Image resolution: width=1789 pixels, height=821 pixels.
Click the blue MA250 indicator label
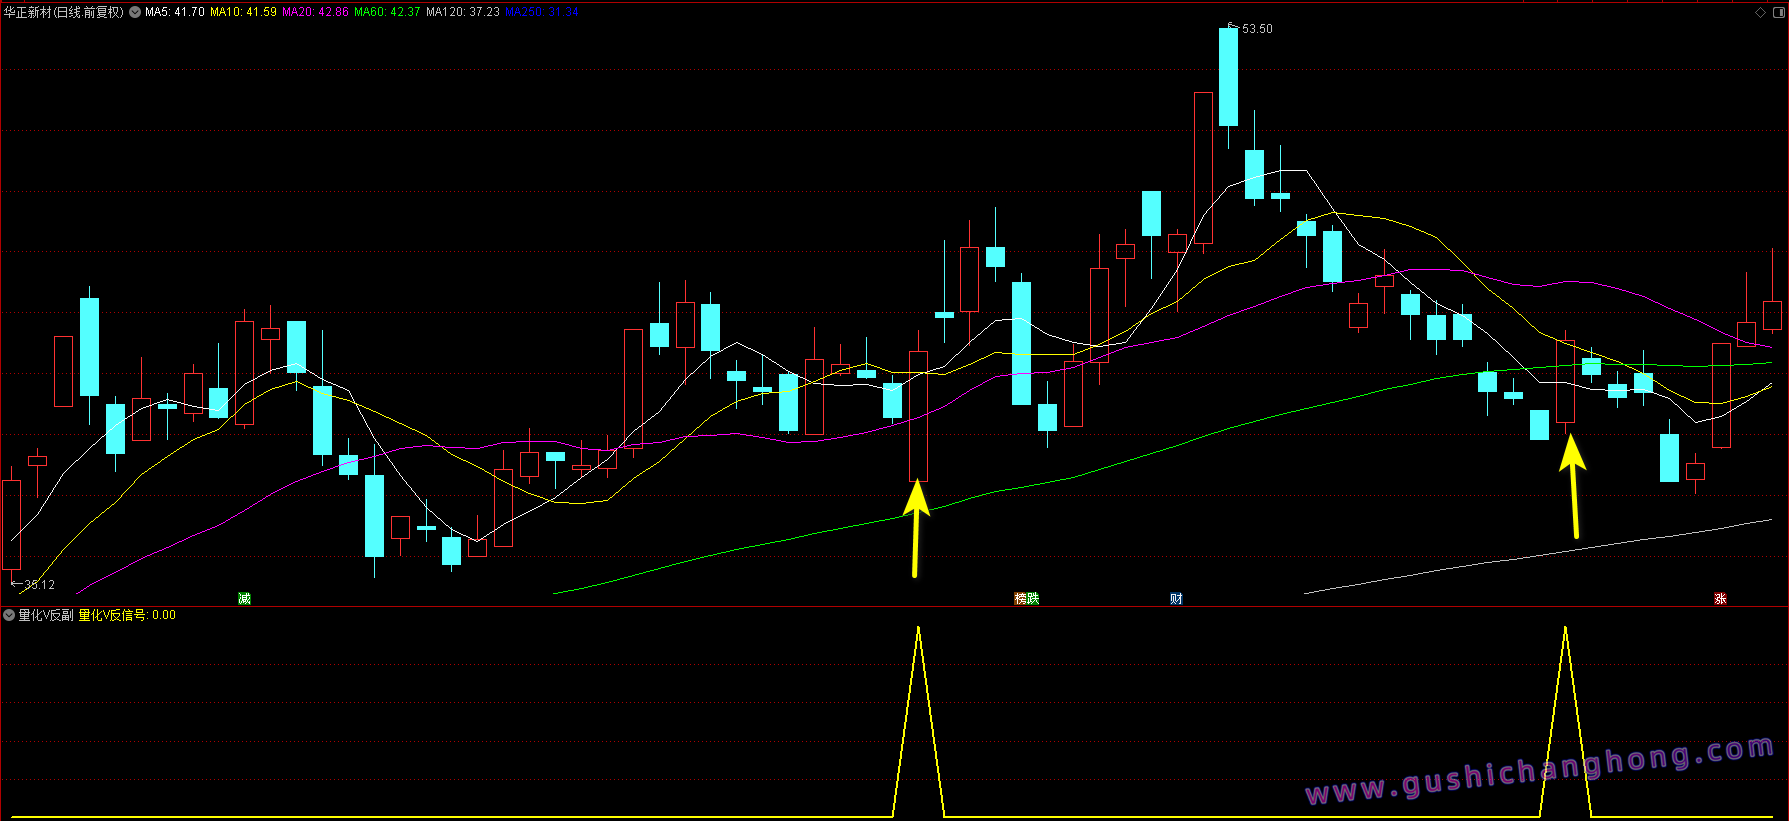coord(541,12)
